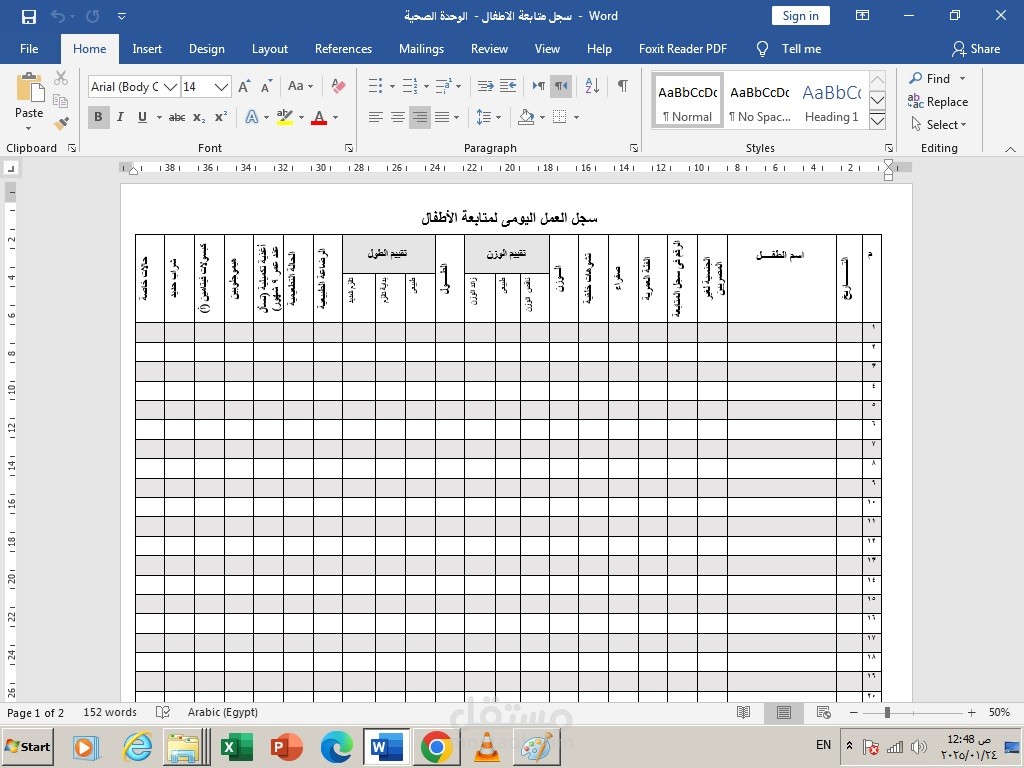Open Excel from the taskbar
The height and width of the screenshot is (768, 1024).
pos(236,746)
